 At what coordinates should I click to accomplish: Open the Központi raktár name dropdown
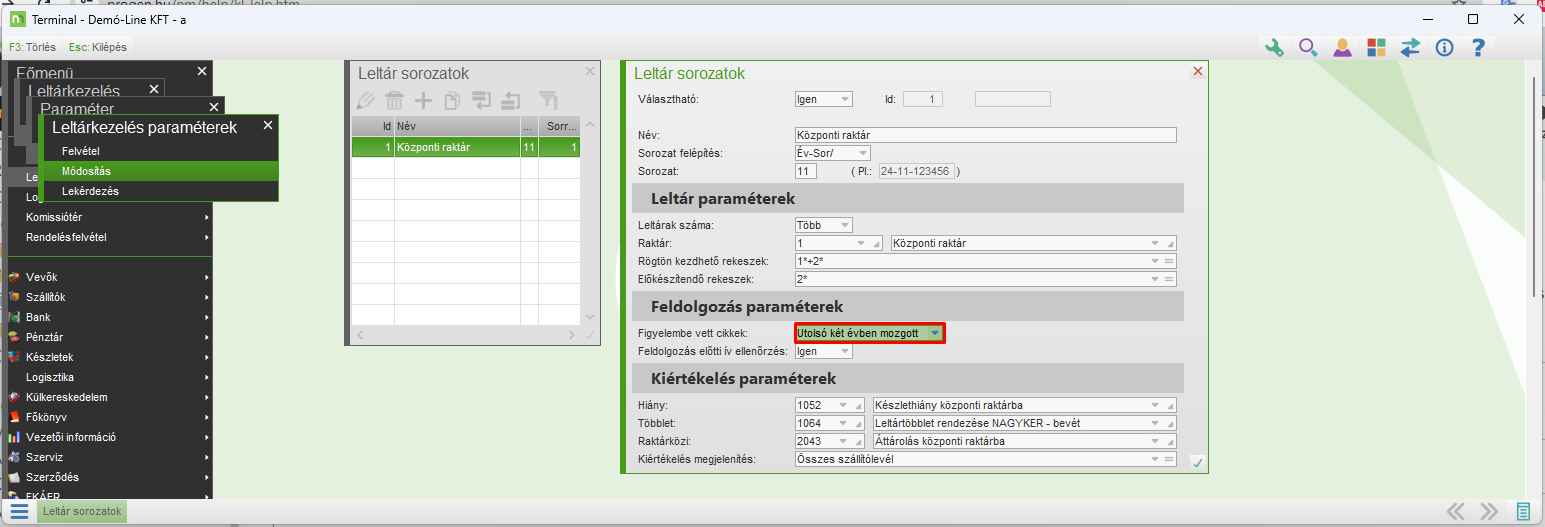point(1156,243)
